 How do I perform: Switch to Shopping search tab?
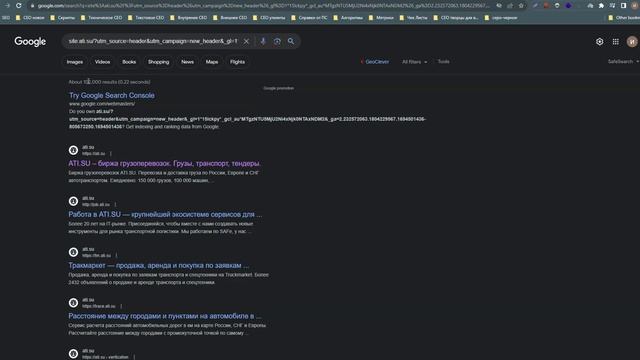[x=158, y=62]
